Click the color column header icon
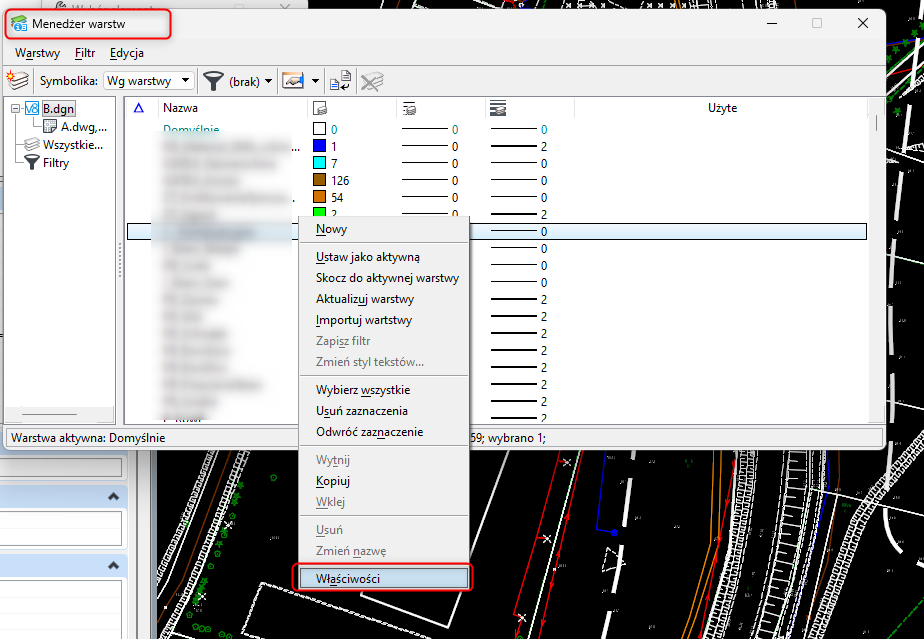924x639 pixels. [319, 108]
